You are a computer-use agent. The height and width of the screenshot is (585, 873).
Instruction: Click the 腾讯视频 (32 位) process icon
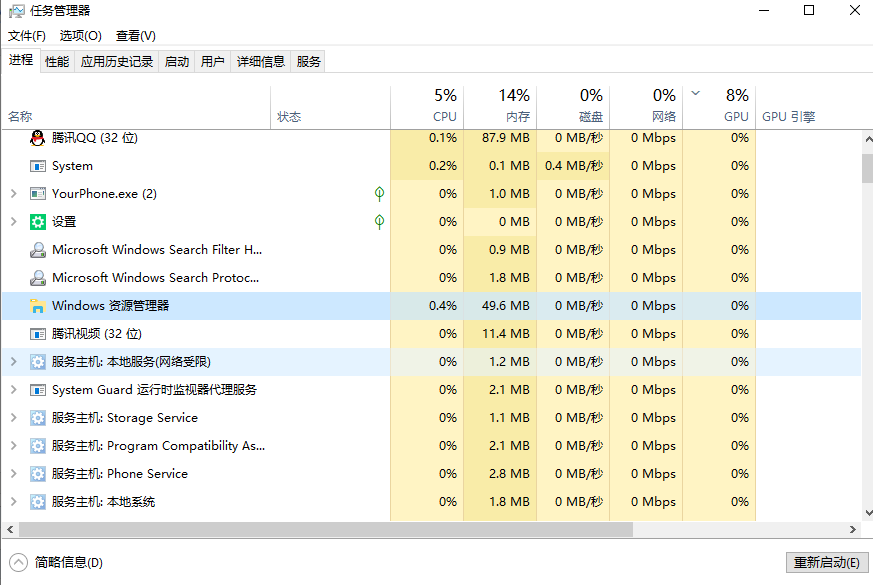point(37,334)
